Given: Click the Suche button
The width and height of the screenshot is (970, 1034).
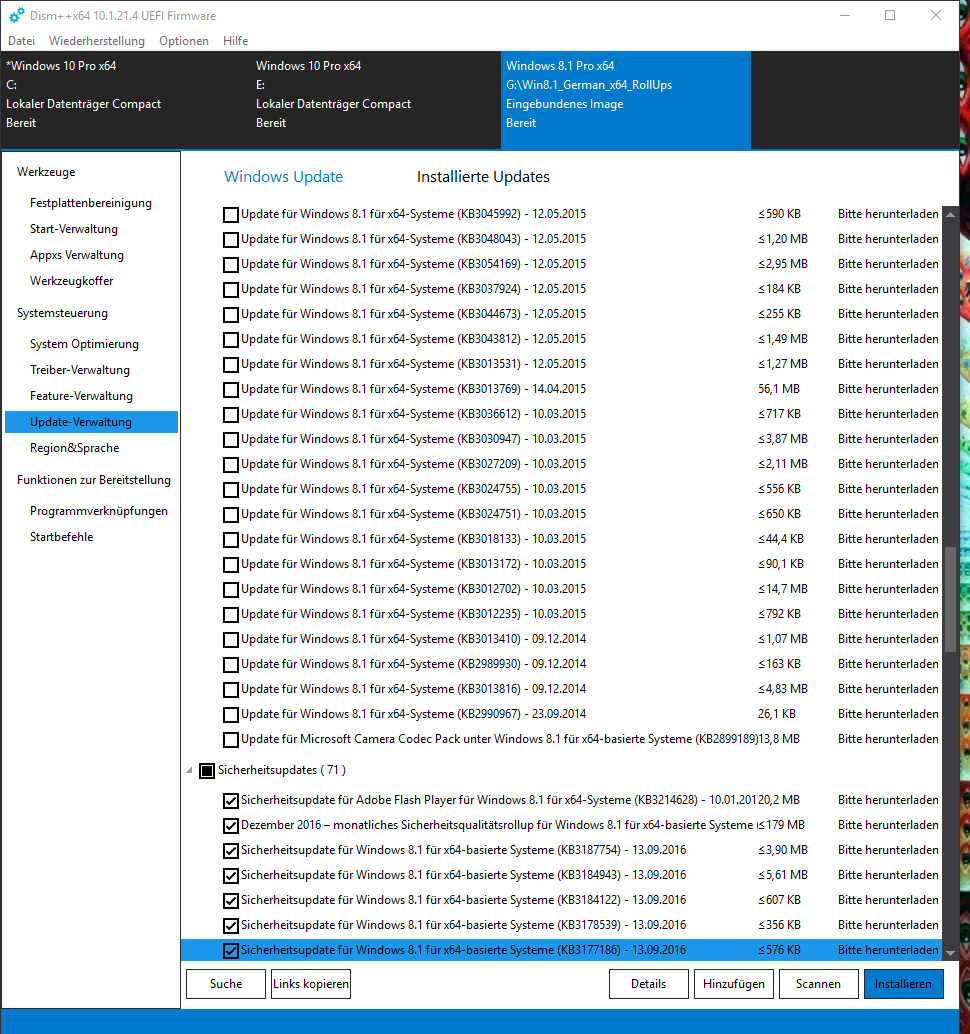Looking at the screenshot, I should click(226, 984).
